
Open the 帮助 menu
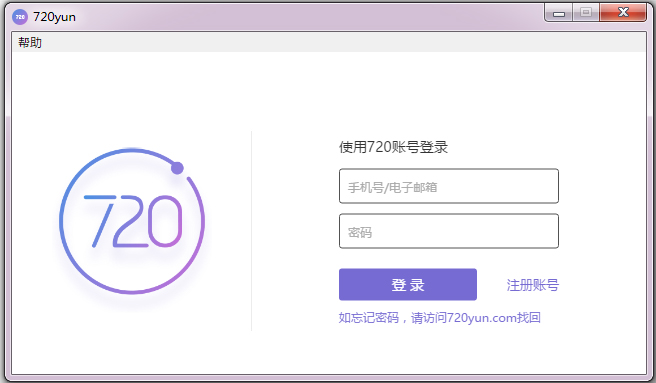[x=30, y=42]
